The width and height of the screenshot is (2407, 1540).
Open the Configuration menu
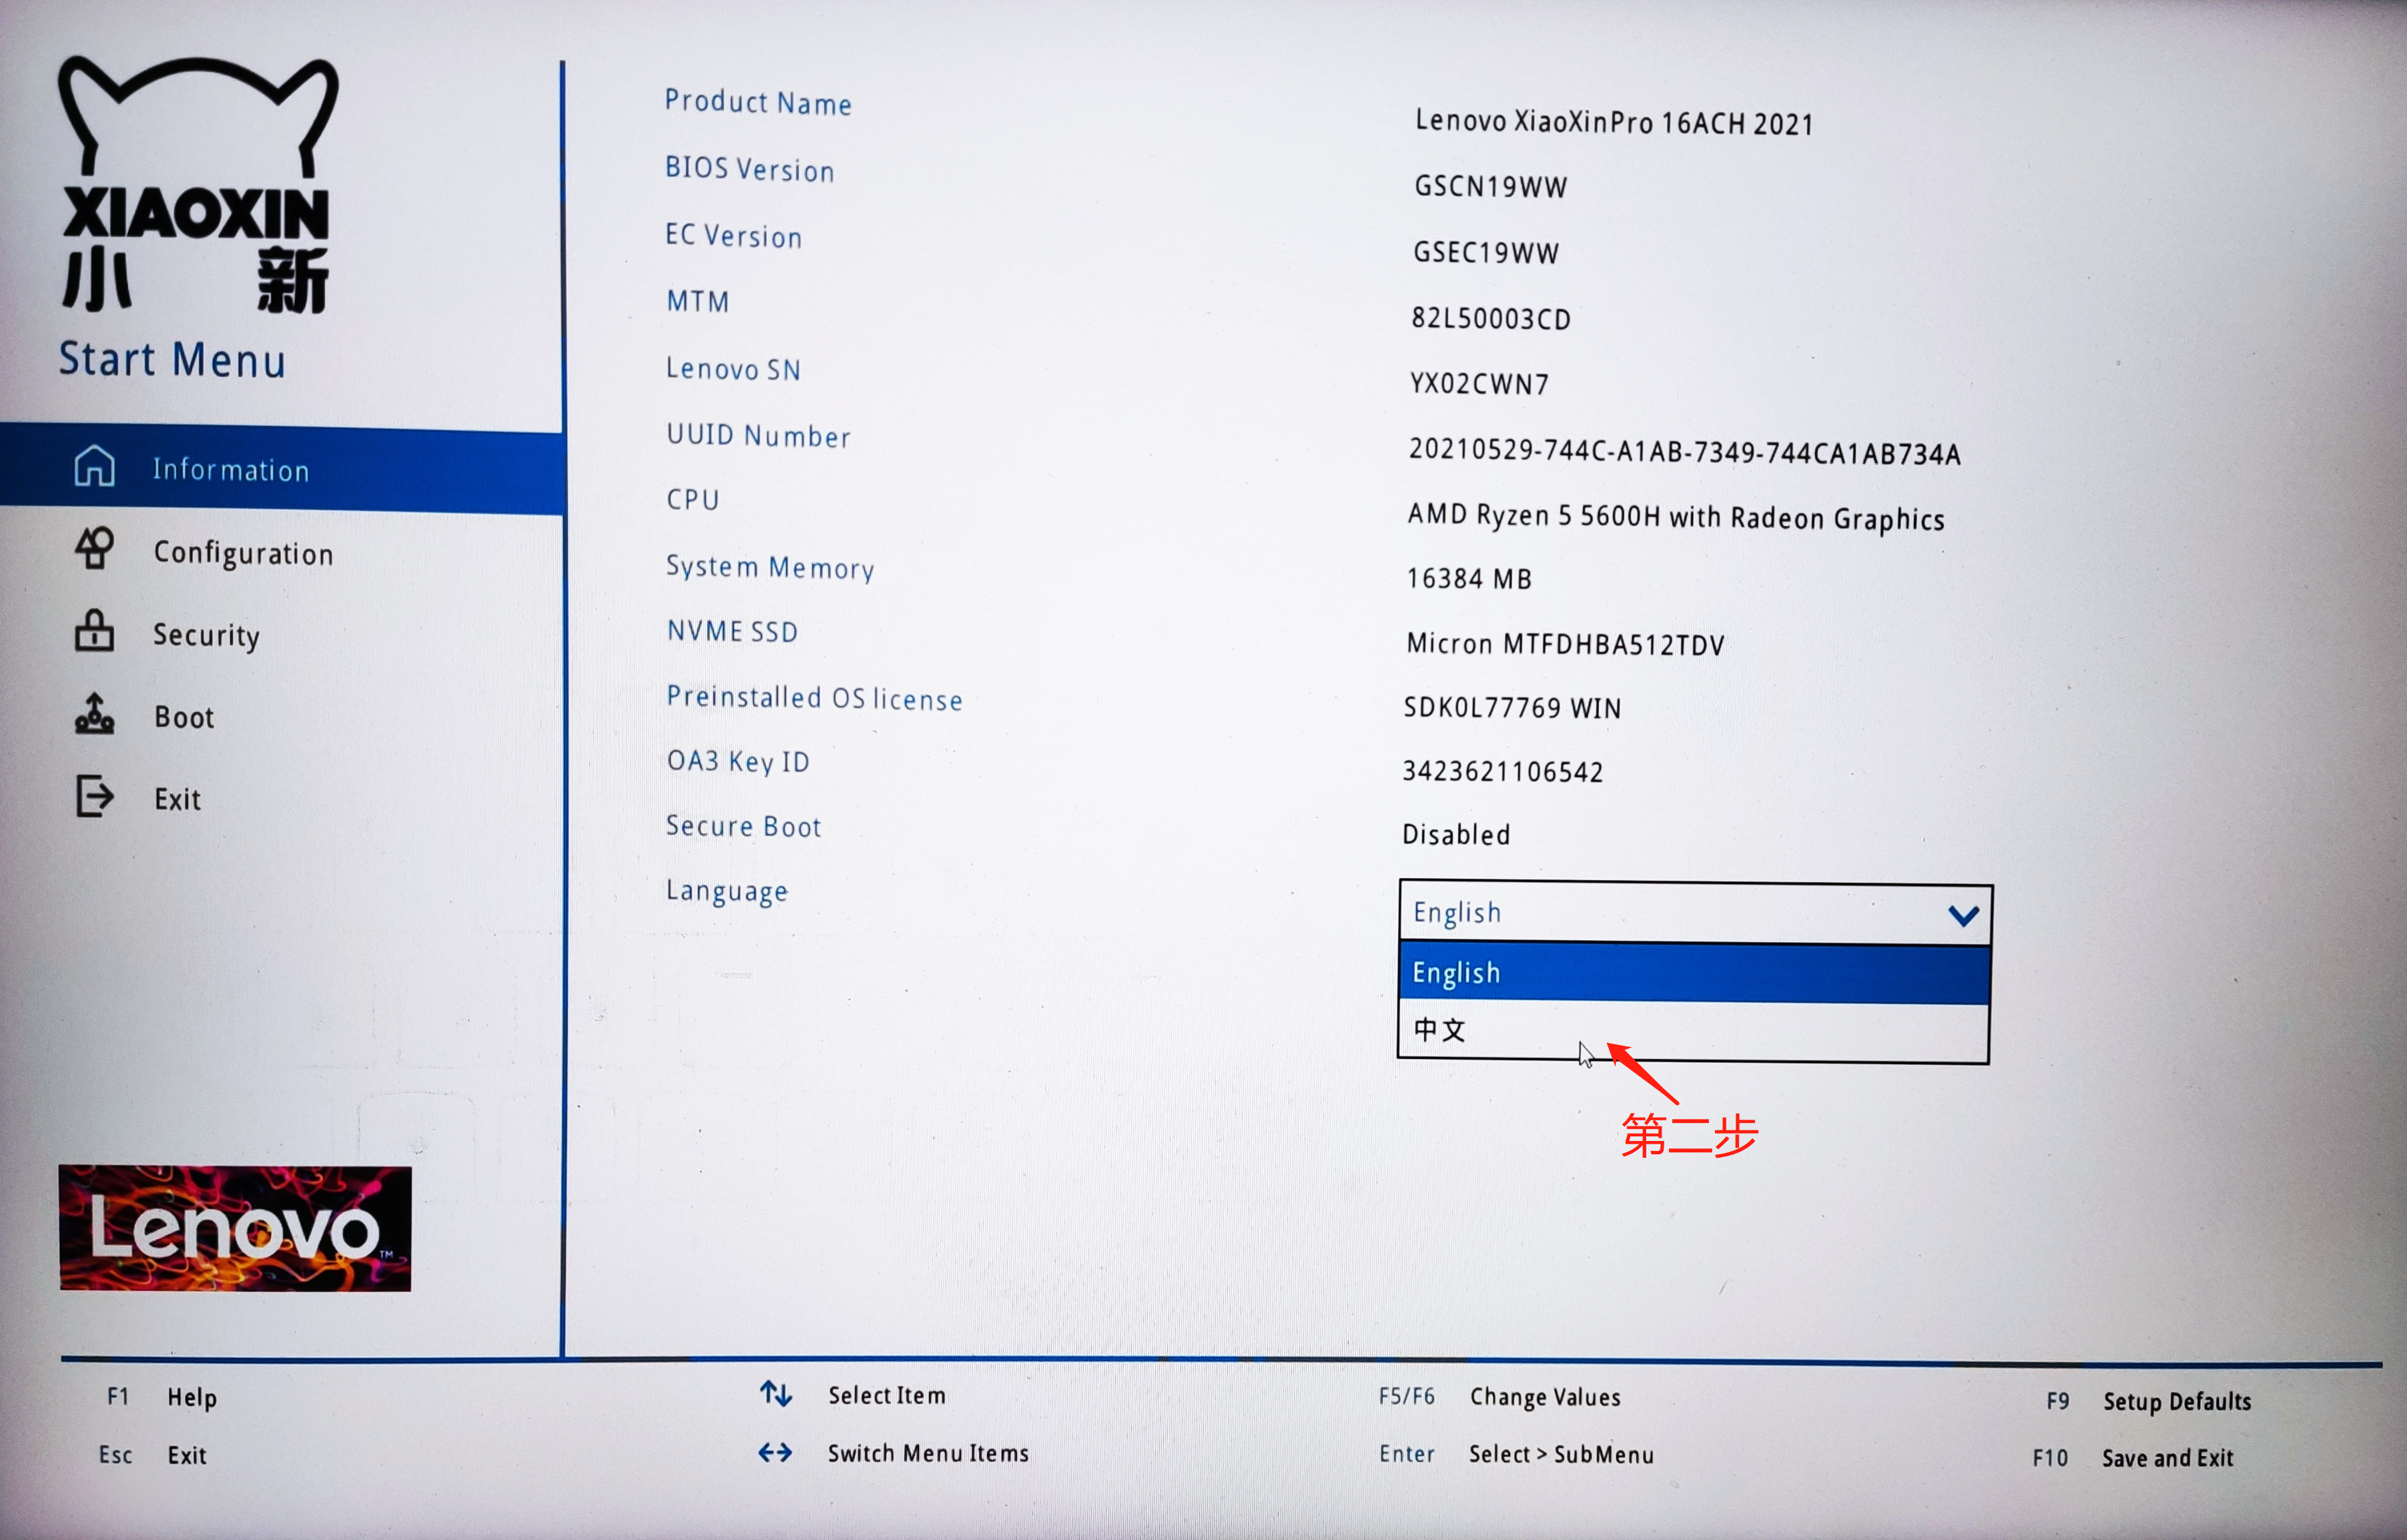click(243, 553)
